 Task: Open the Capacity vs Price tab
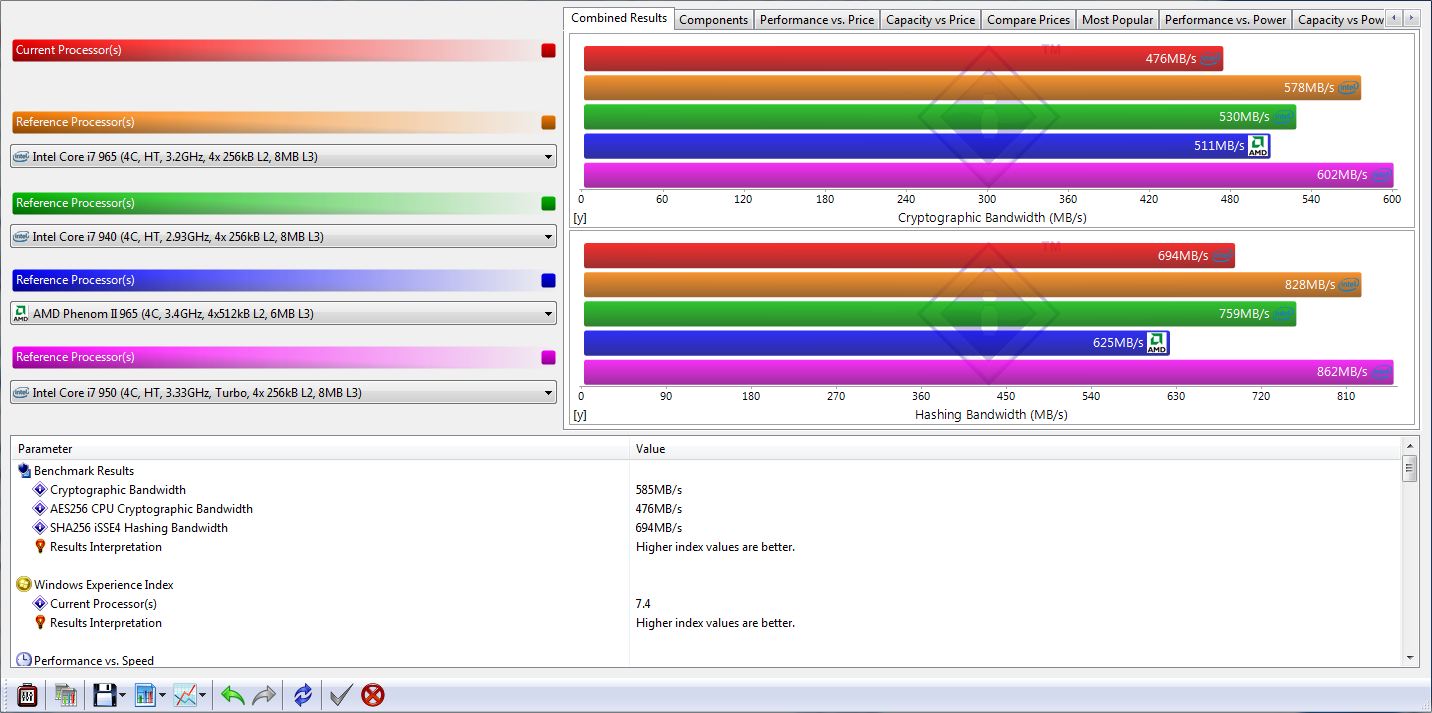(x=931, y=20)
